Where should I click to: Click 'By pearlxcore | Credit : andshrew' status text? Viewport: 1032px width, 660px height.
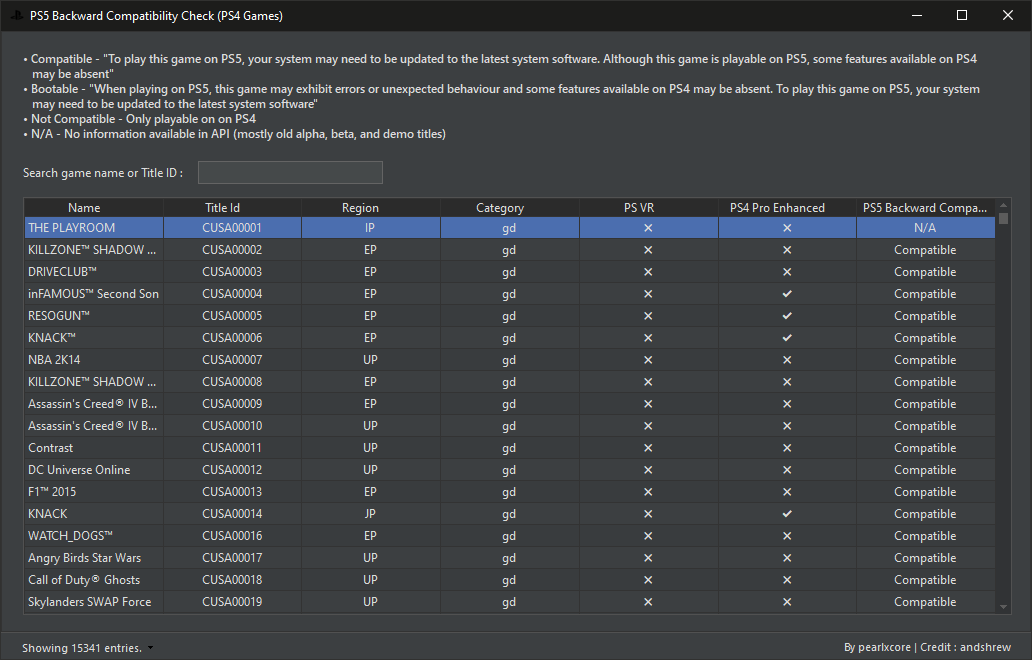pos(927,647)
